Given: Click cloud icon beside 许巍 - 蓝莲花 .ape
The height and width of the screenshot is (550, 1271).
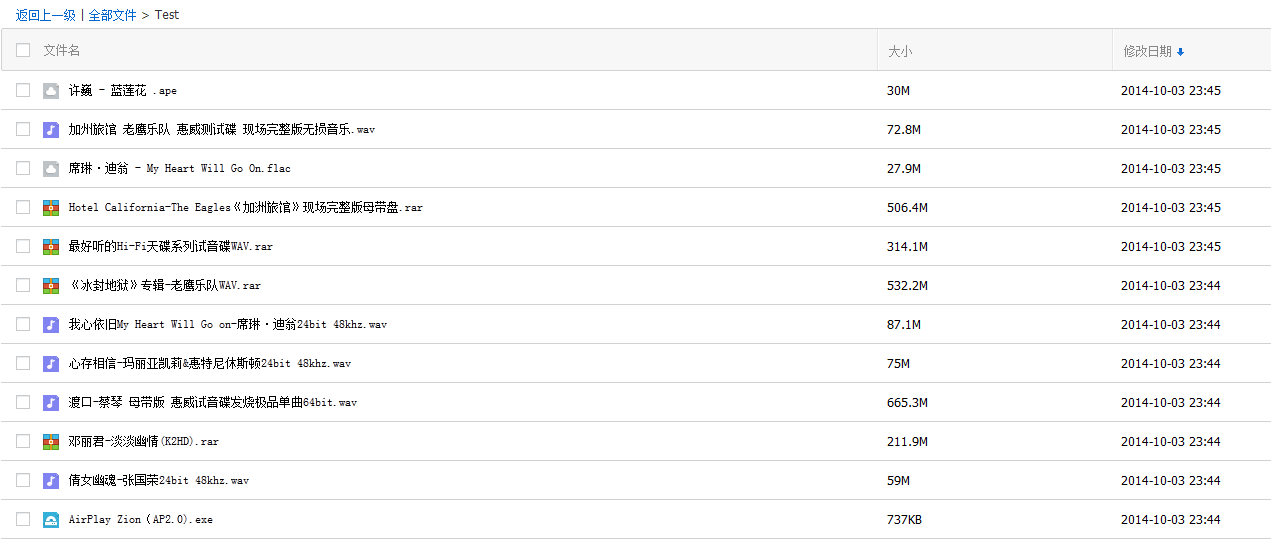Looking at the screenshot, I should pyautogui.click(x=51, y=91).
